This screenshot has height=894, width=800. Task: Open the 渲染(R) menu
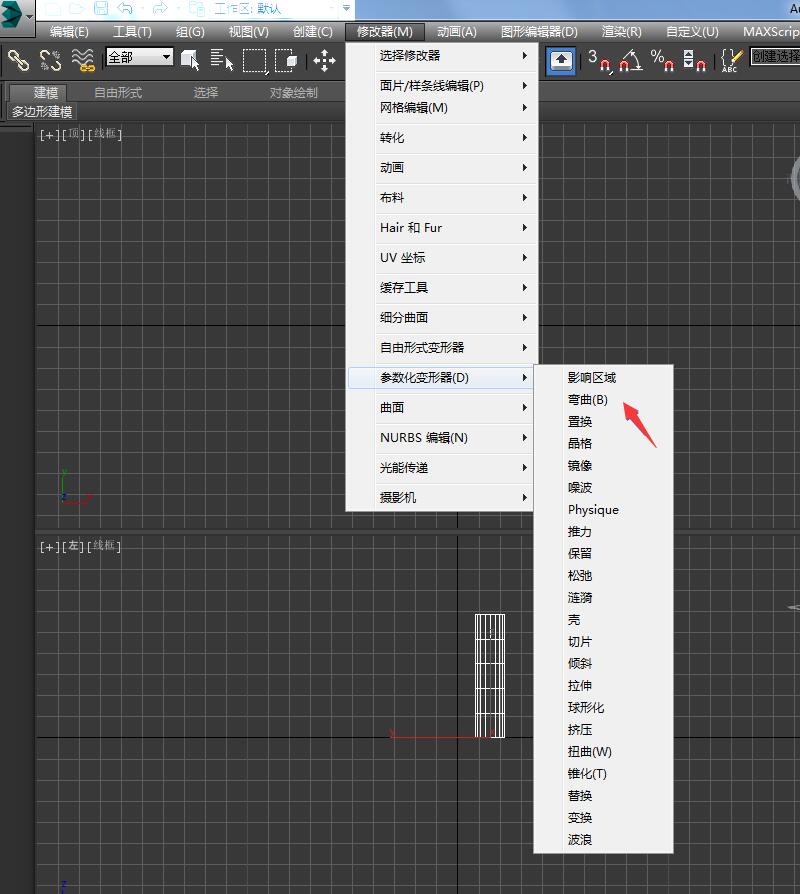click(x=620, y=31)
